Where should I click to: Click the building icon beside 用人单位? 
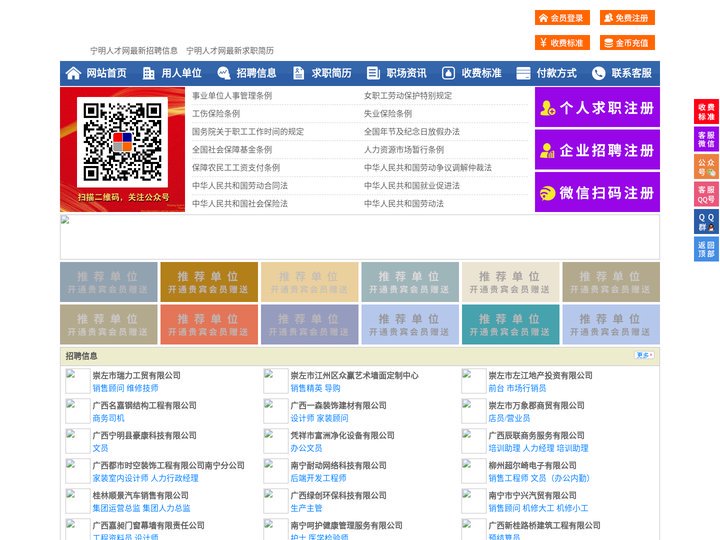[148, 73]
